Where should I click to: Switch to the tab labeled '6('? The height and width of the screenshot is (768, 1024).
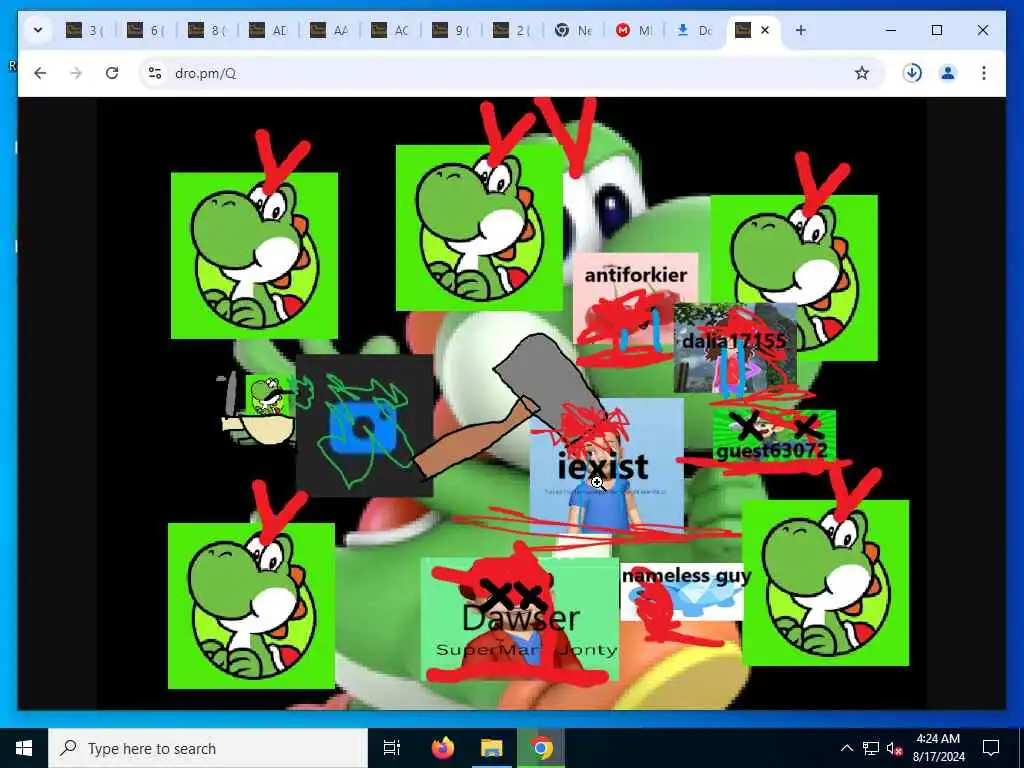tap(146, 30)
